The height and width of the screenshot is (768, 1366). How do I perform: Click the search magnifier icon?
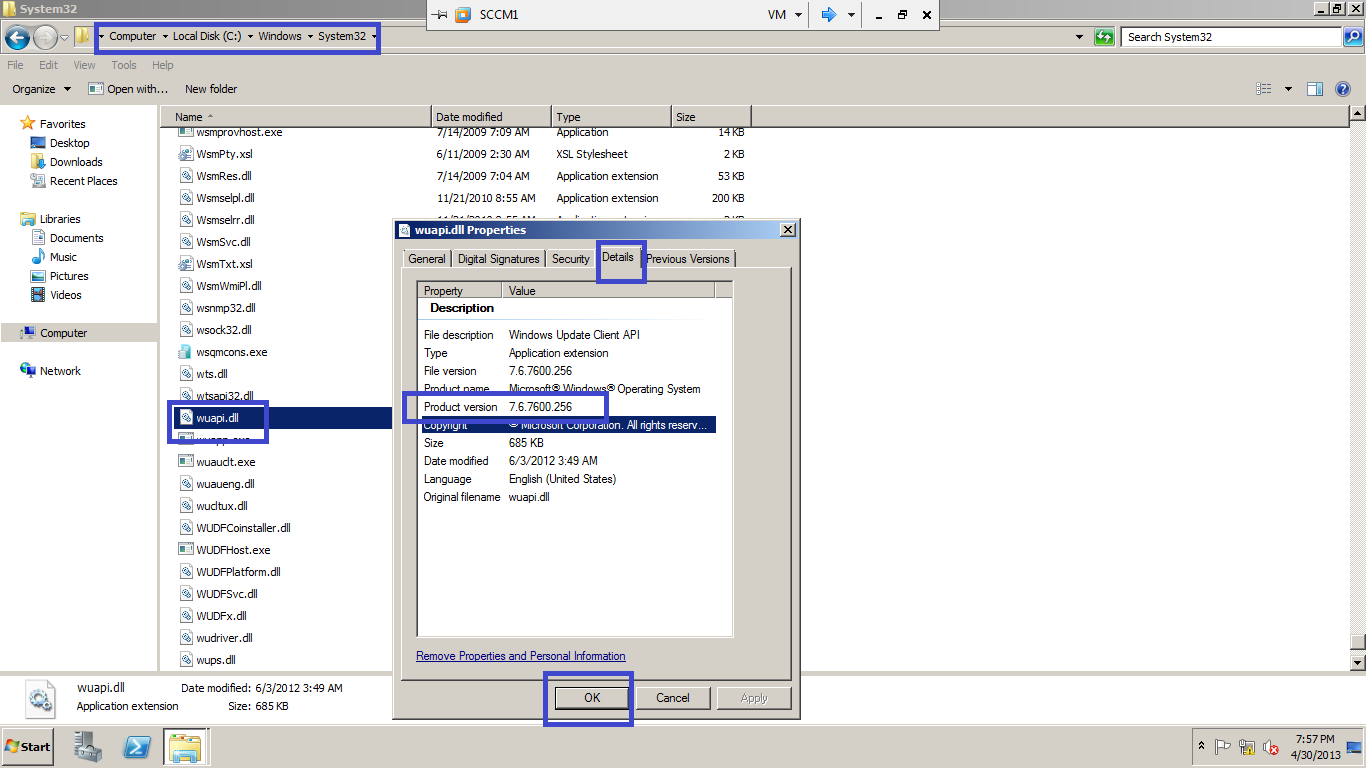click(1352, 37)
